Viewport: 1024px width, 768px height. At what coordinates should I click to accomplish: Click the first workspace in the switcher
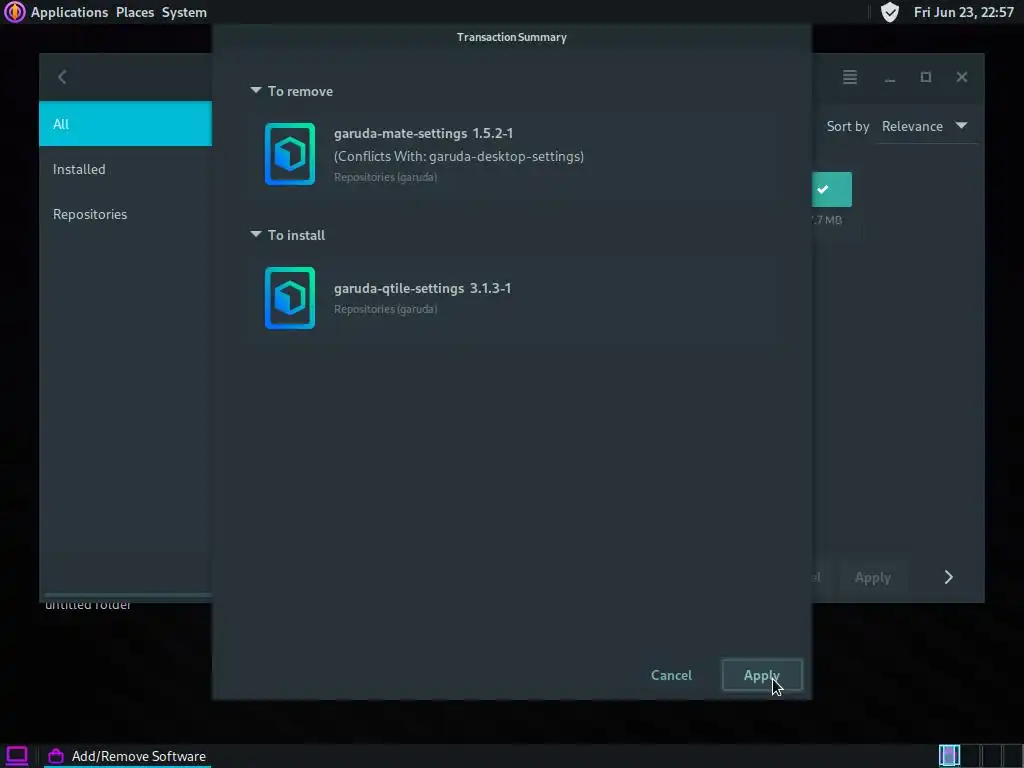tap(949, 756)
